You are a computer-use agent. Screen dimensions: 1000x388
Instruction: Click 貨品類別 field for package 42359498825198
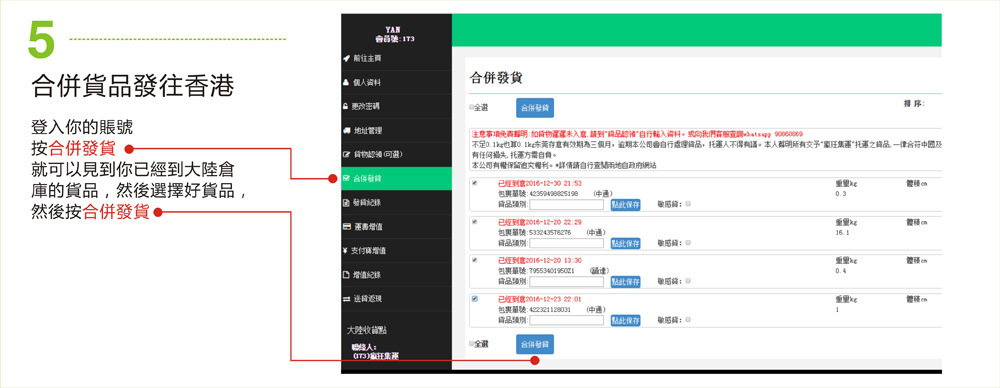[566, 205]
